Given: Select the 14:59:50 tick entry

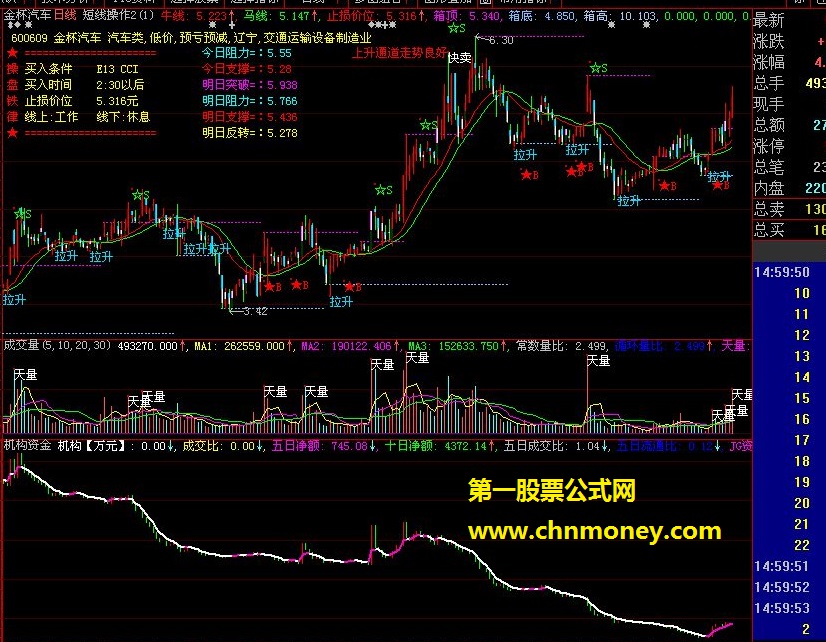Looking at the screenshot, I should pyautogui.click(x=782, y=272).
